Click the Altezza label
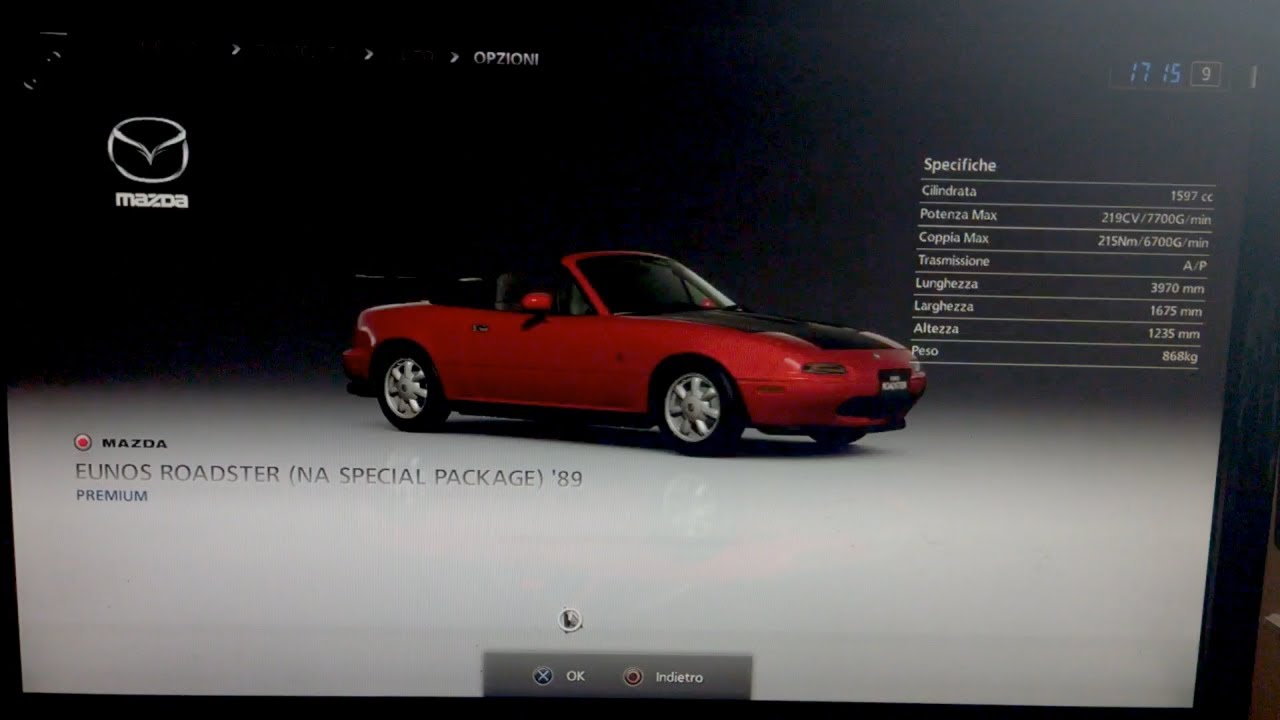1280x720 pixels. tap(936, 329)
